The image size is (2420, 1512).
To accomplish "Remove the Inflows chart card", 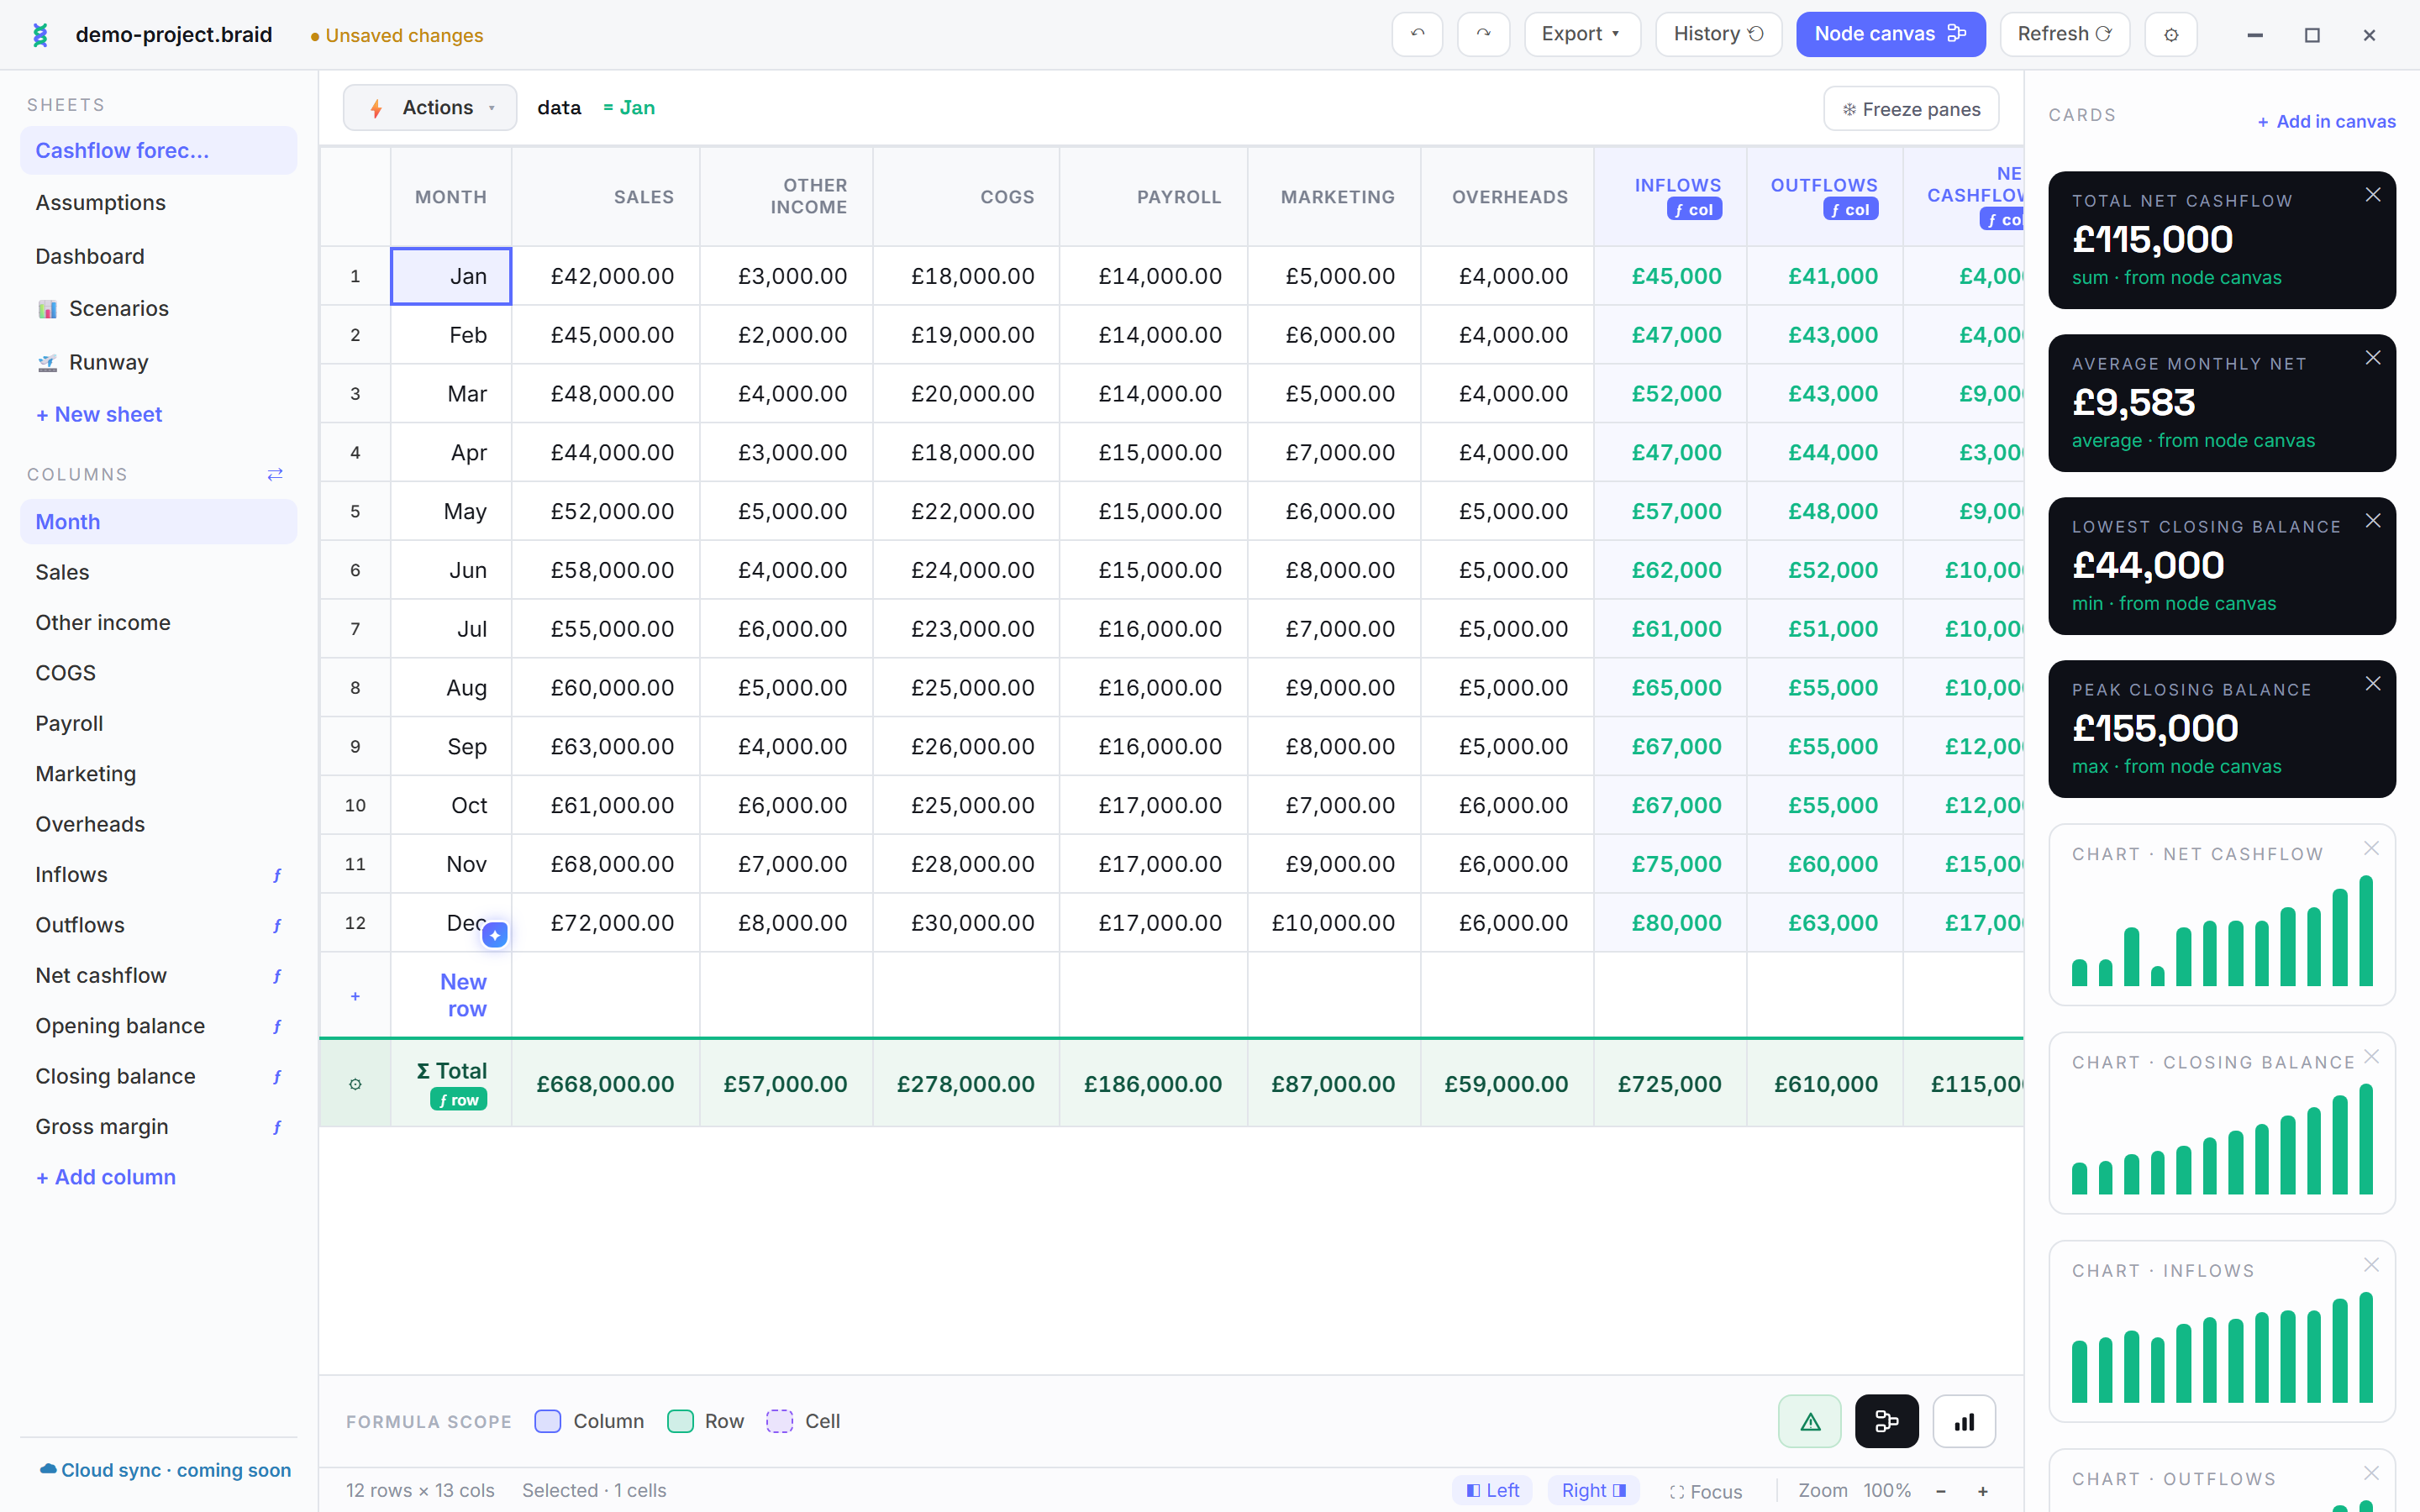I will tap(2371, 1265).
